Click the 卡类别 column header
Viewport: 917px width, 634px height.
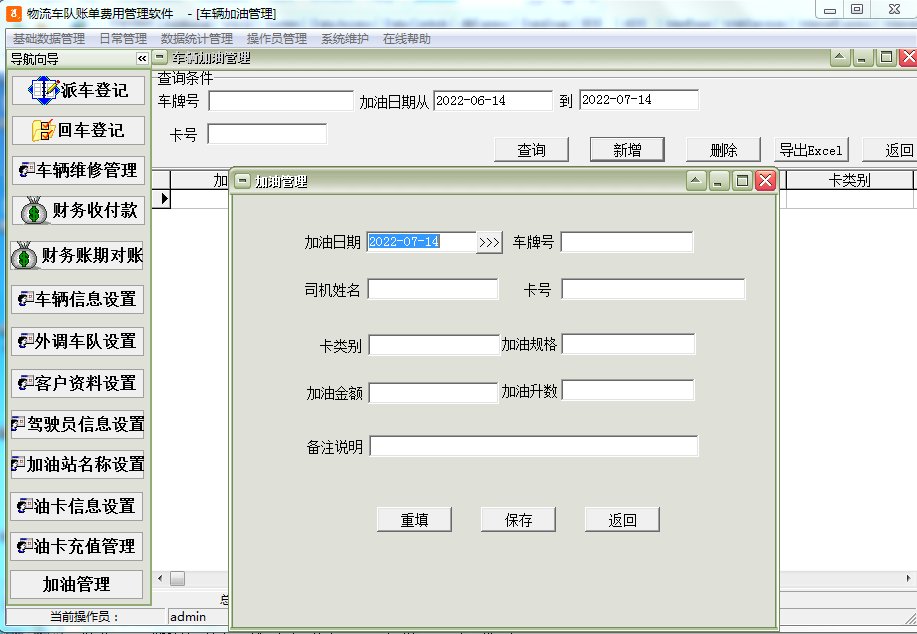pos(849,181)
